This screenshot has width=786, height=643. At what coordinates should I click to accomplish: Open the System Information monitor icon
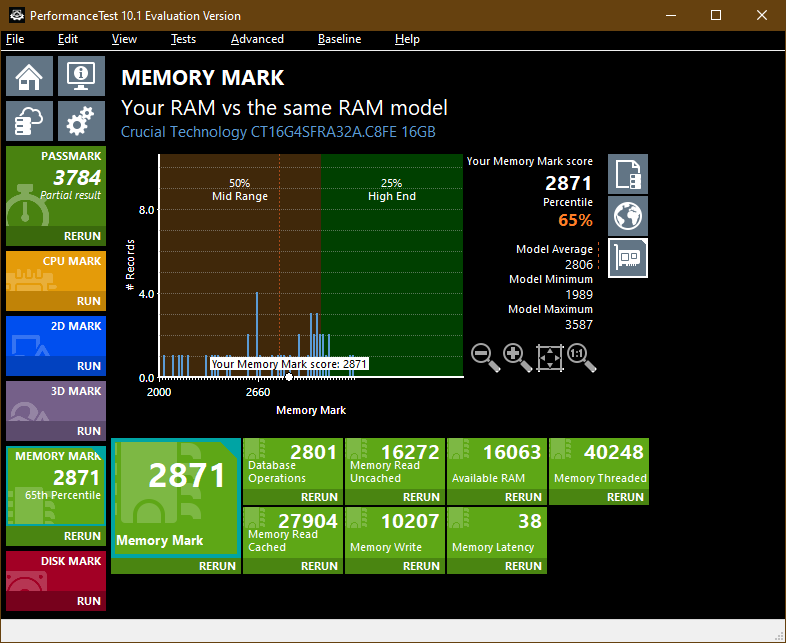pyautogui.click(x=81, y=76)
